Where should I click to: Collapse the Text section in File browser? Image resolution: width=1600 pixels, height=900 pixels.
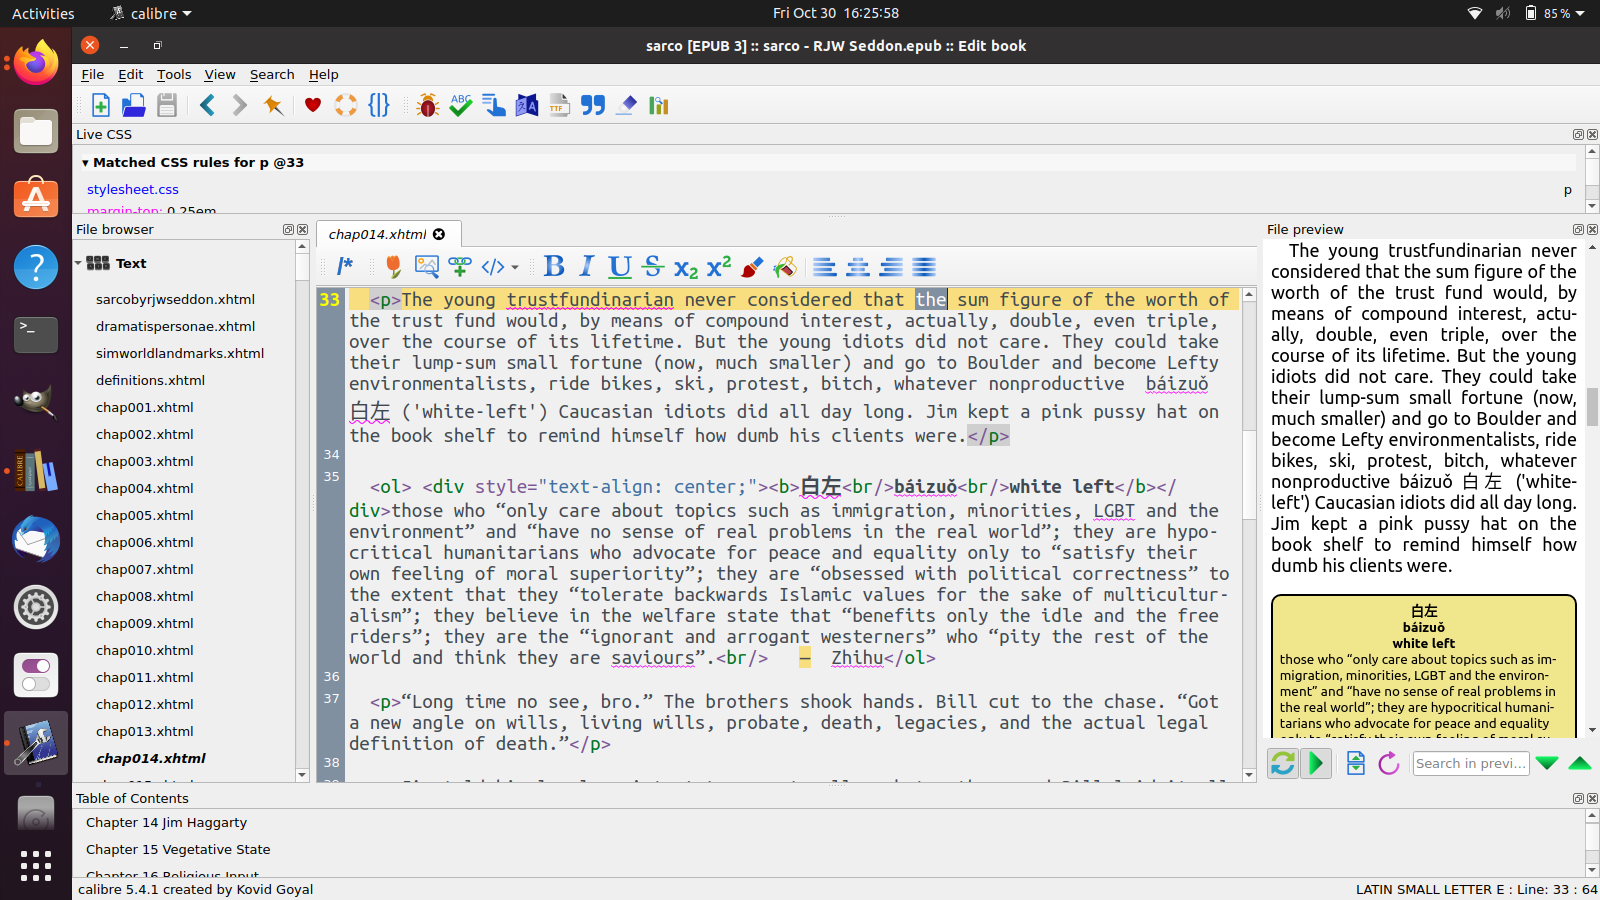79,264
